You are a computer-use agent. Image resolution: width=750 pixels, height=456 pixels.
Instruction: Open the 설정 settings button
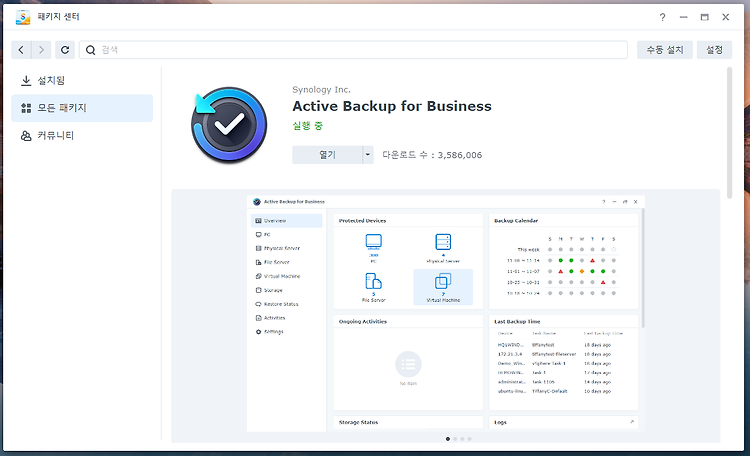click(x=714, y=50)
